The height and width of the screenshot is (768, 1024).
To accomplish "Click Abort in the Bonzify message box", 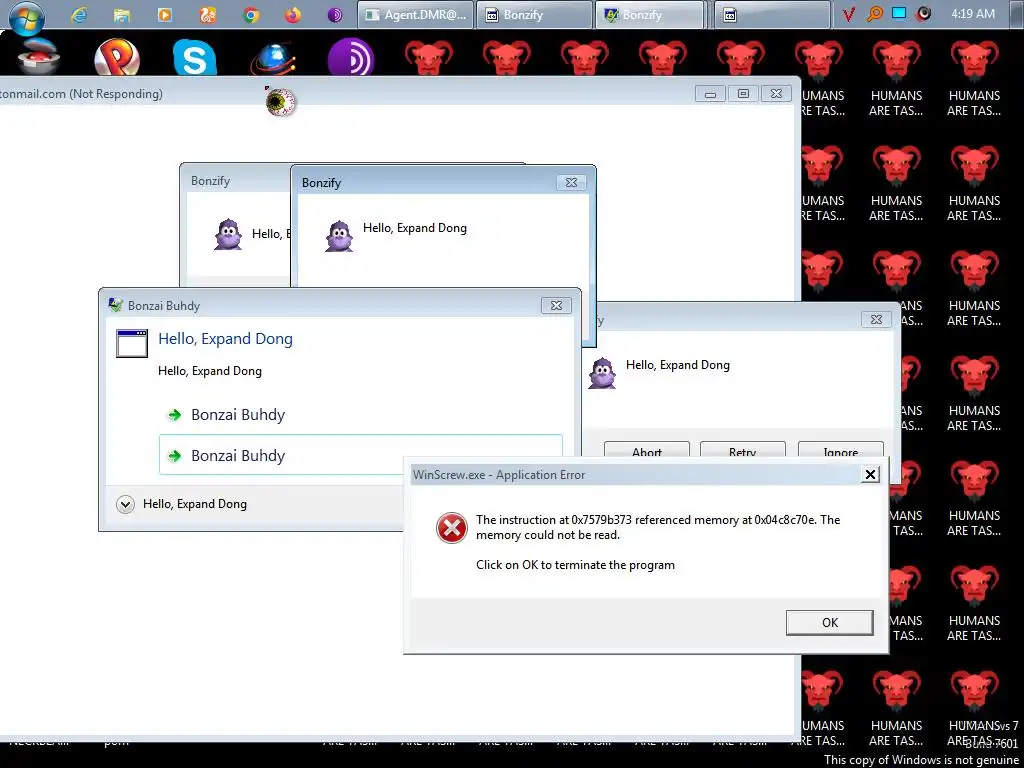I will tap(647, 452).
